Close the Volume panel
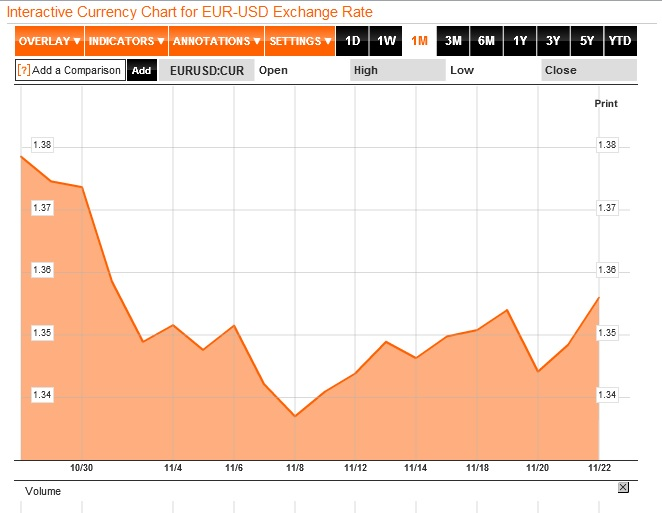Viewport: 662px width, 513px height. click(623, 487)
